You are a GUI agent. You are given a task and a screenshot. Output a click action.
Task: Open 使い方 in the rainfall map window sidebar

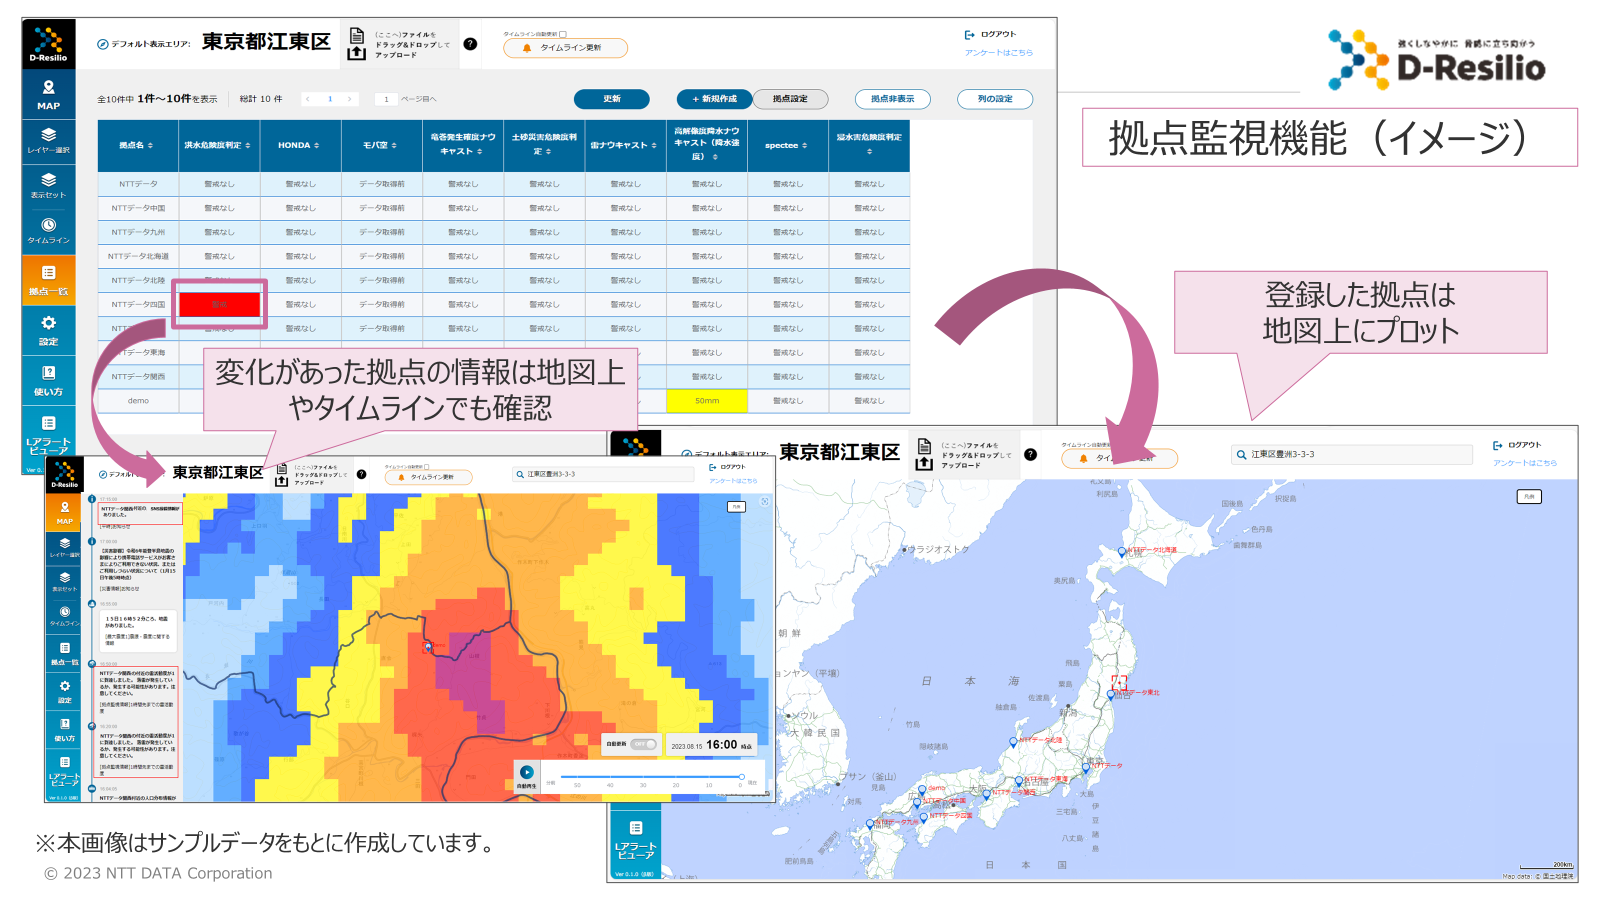(65, 729)
